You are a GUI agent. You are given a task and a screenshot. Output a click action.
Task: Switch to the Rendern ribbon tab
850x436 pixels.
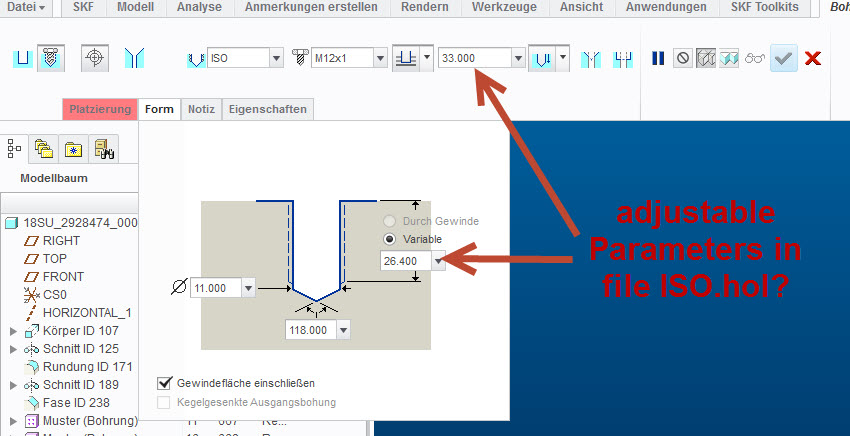(x=424, y=7)
